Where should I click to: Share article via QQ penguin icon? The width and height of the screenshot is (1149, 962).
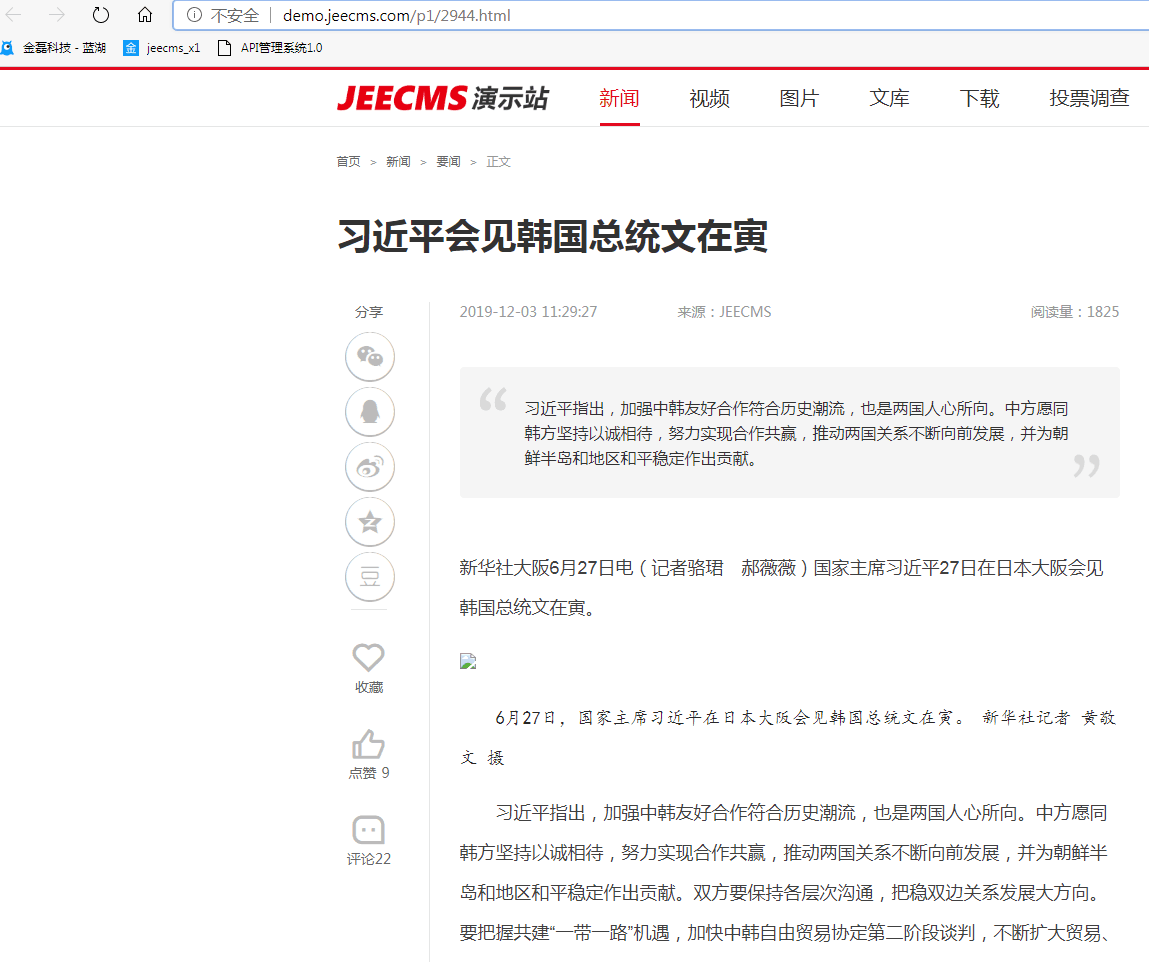369,412
